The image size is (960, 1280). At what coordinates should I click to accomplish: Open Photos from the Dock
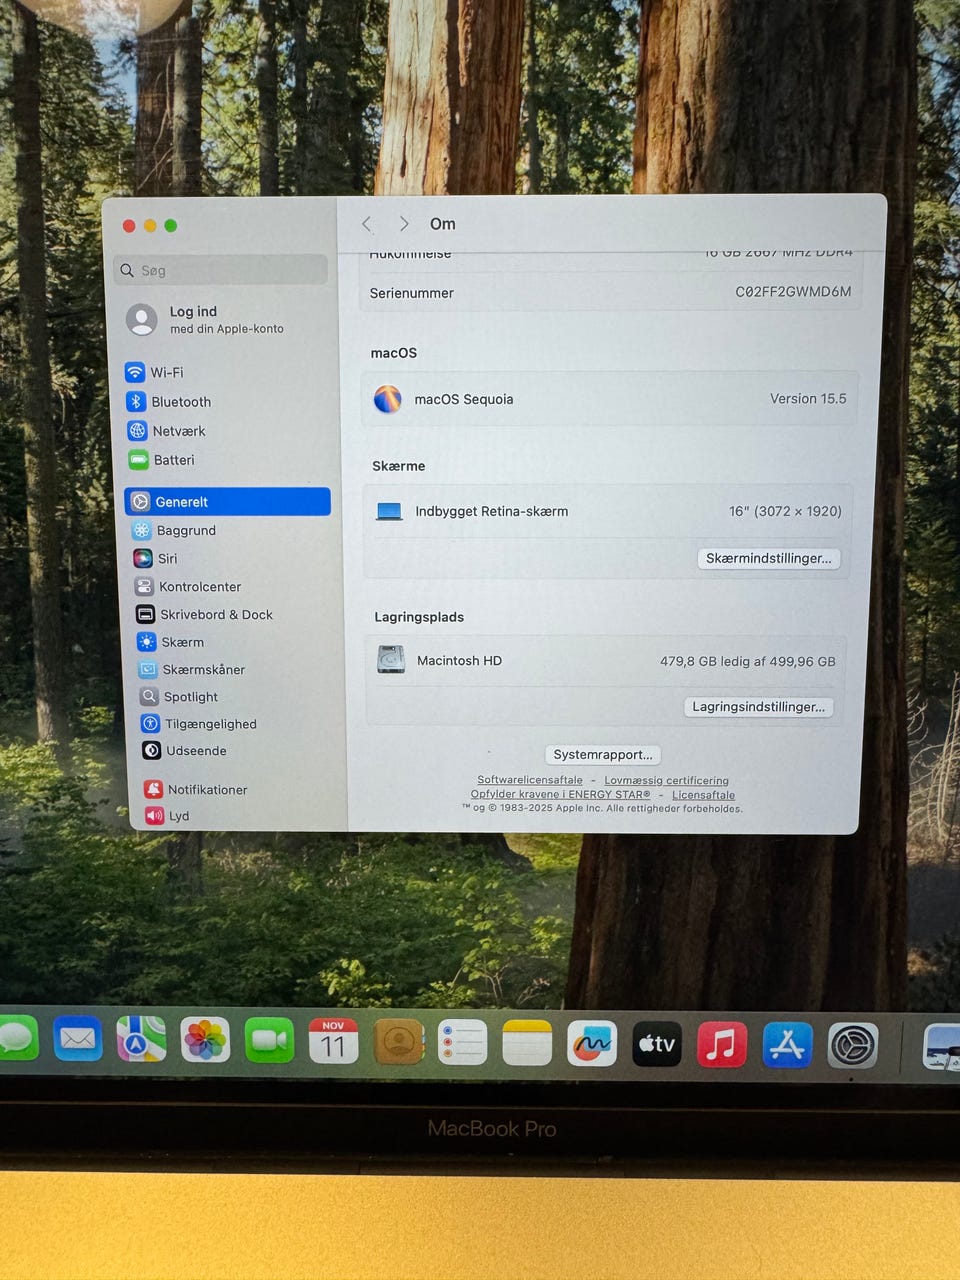205,1041
